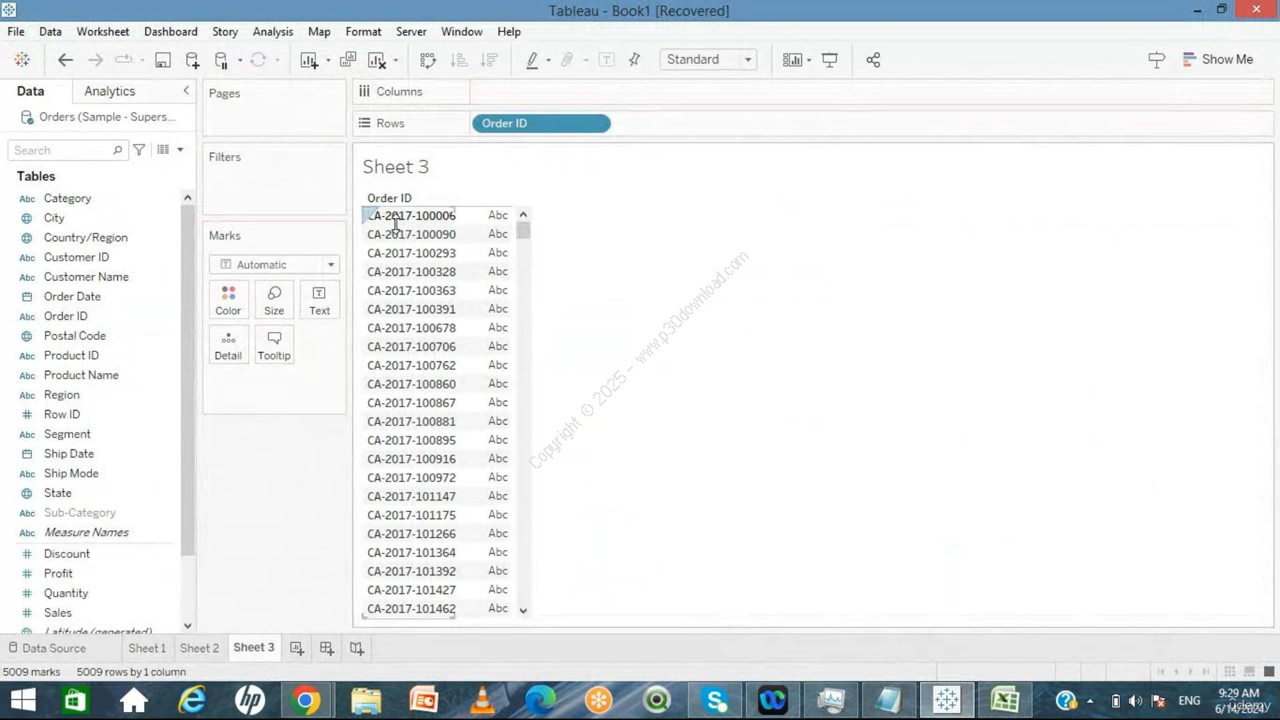1280x720 pixels.
Task: Click the Show/hide cards icon
Action: coord(792,60)
